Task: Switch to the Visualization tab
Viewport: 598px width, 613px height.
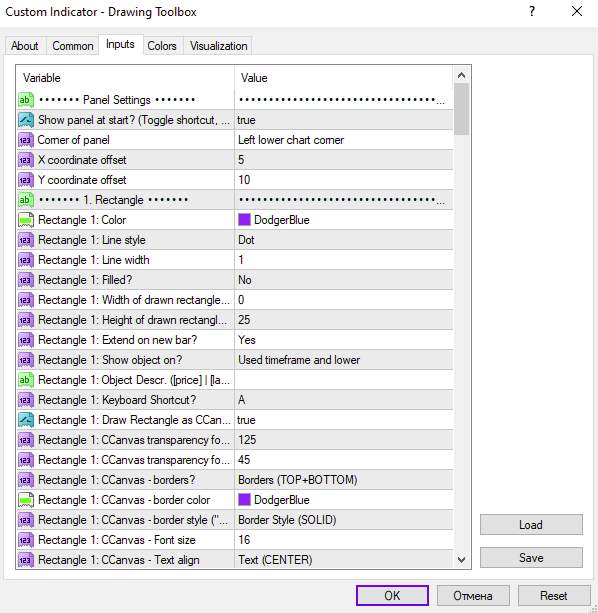Action: pos(218,46)
